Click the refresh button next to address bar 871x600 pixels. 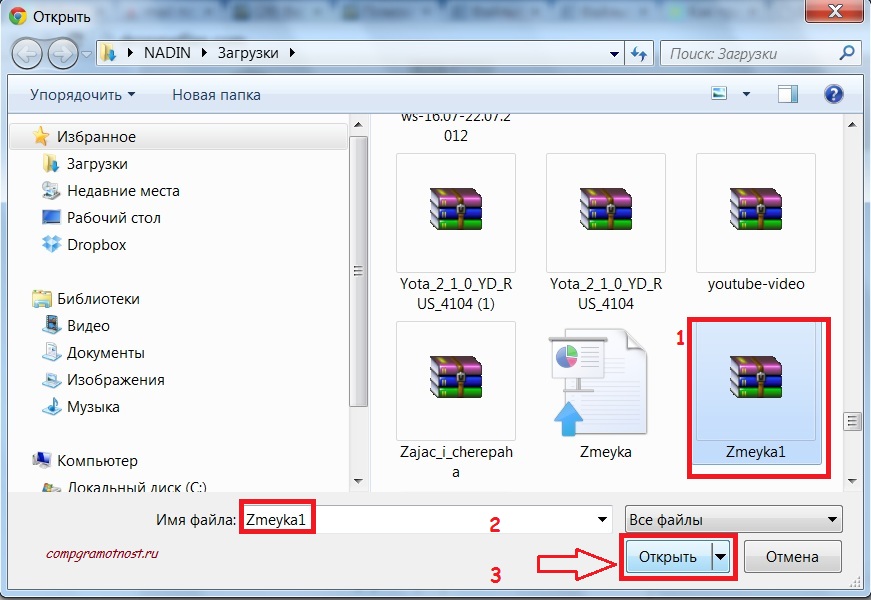[x=639, y=54]
